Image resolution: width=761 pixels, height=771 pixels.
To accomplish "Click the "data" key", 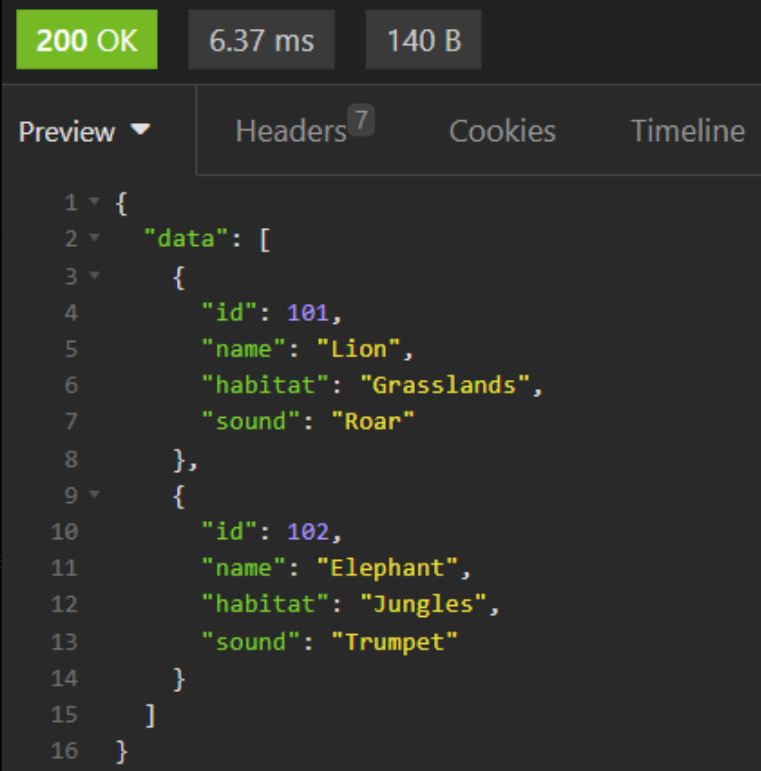I will click(x=186, y=238).
